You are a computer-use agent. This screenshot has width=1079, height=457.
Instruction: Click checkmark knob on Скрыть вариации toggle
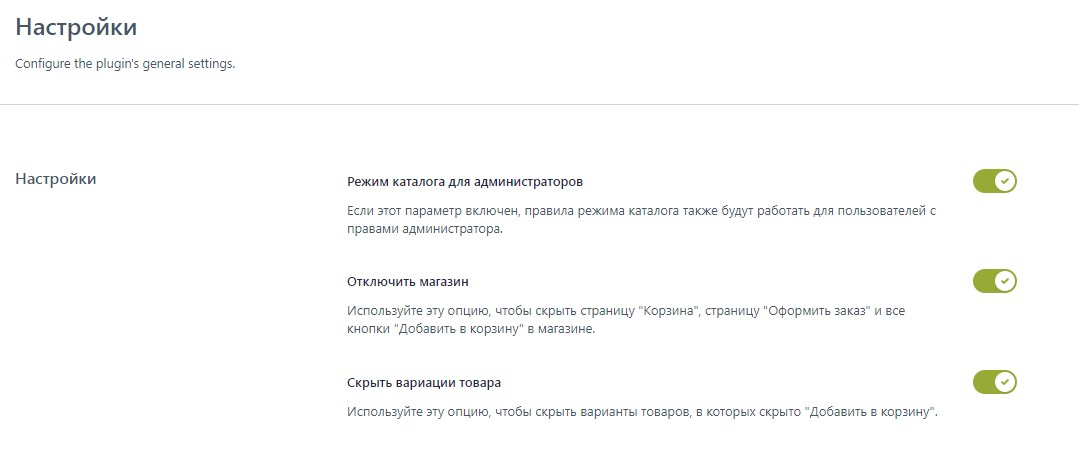pos(1005,382)
